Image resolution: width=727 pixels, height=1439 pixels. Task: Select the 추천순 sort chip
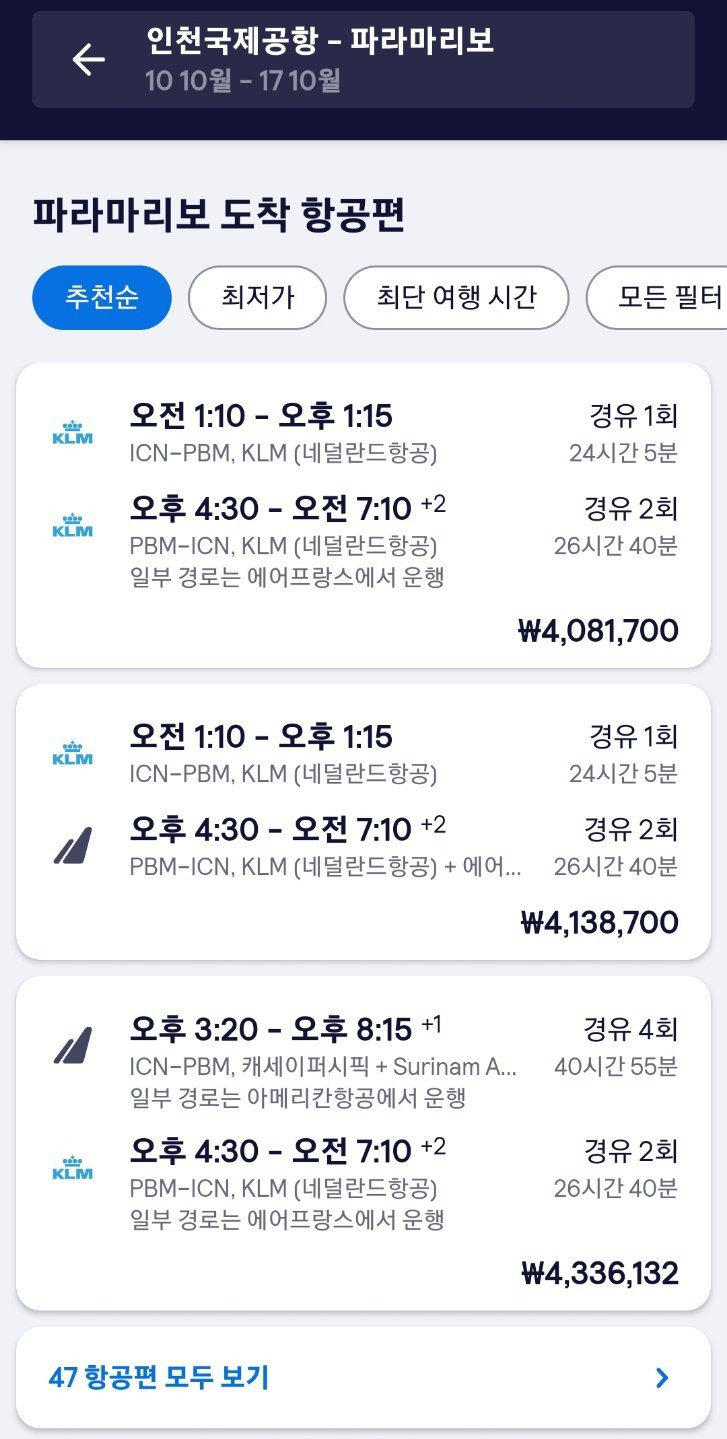102,297
